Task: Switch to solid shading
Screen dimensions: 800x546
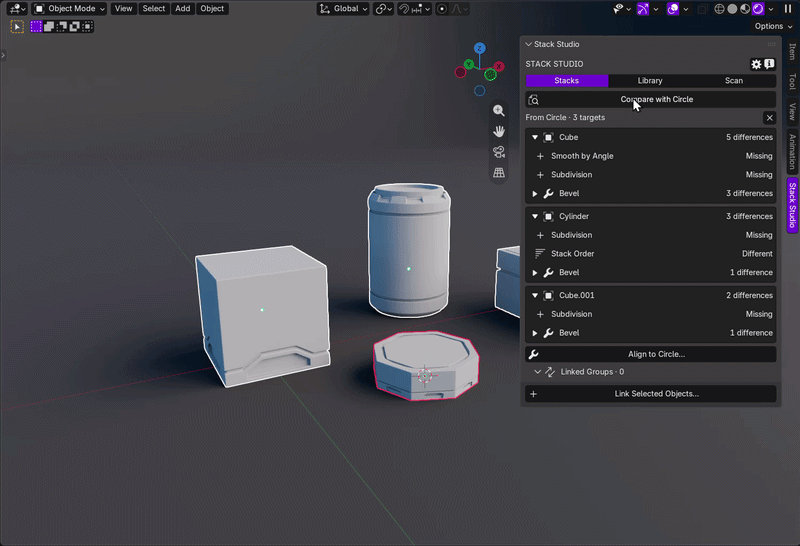Action: click(732, 9)
